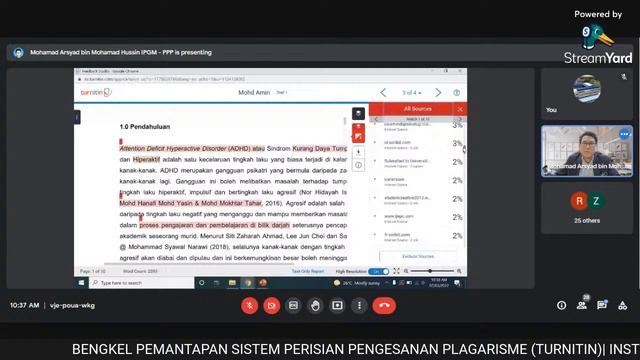640x360 pixels.
Task: Show the participants people panel
Action: 582,305
